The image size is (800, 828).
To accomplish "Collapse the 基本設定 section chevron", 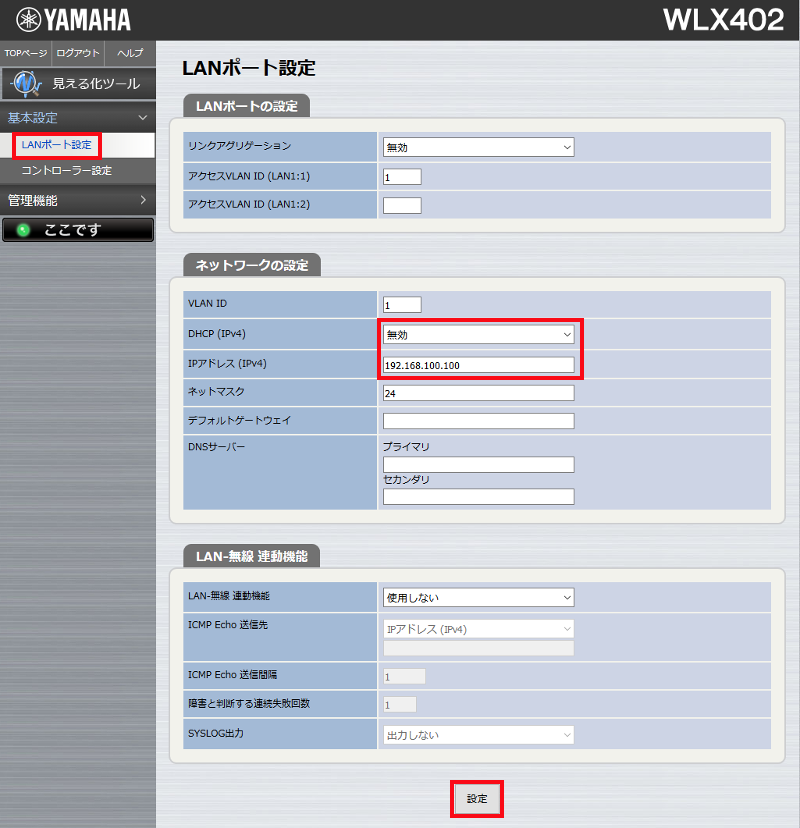I will pos(143,117).
